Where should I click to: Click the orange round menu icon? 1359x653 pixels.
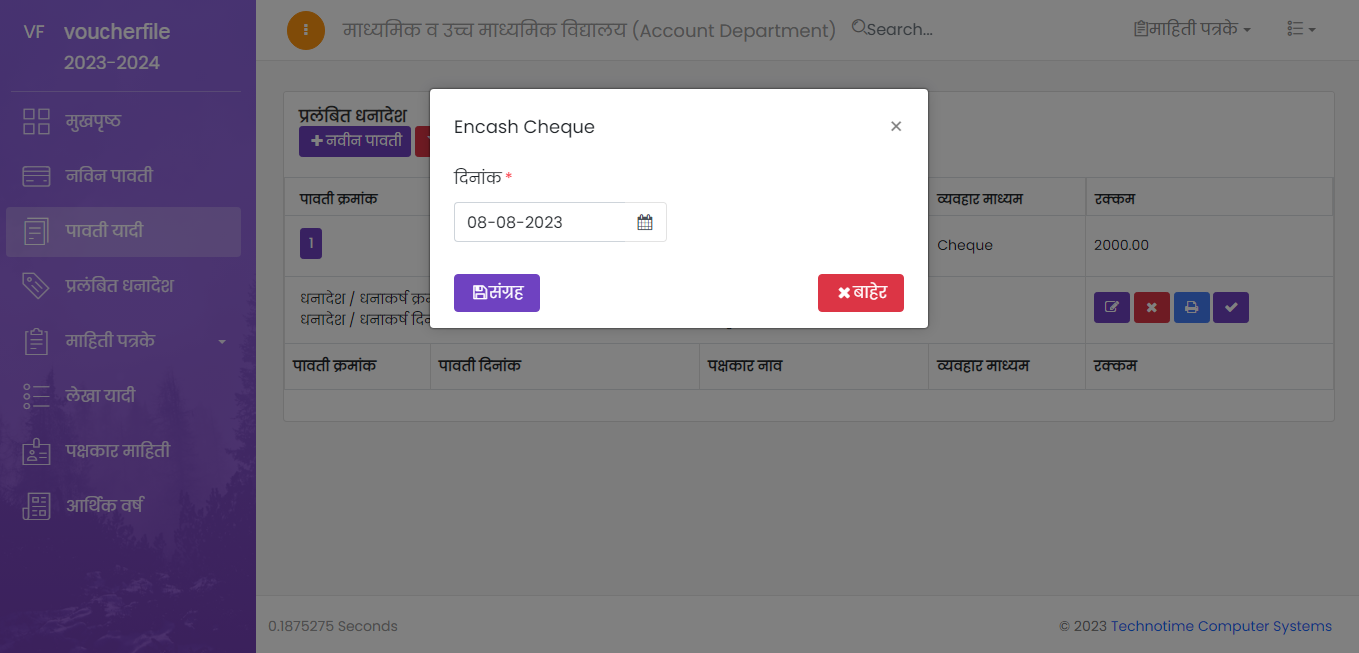pos(306,30)
